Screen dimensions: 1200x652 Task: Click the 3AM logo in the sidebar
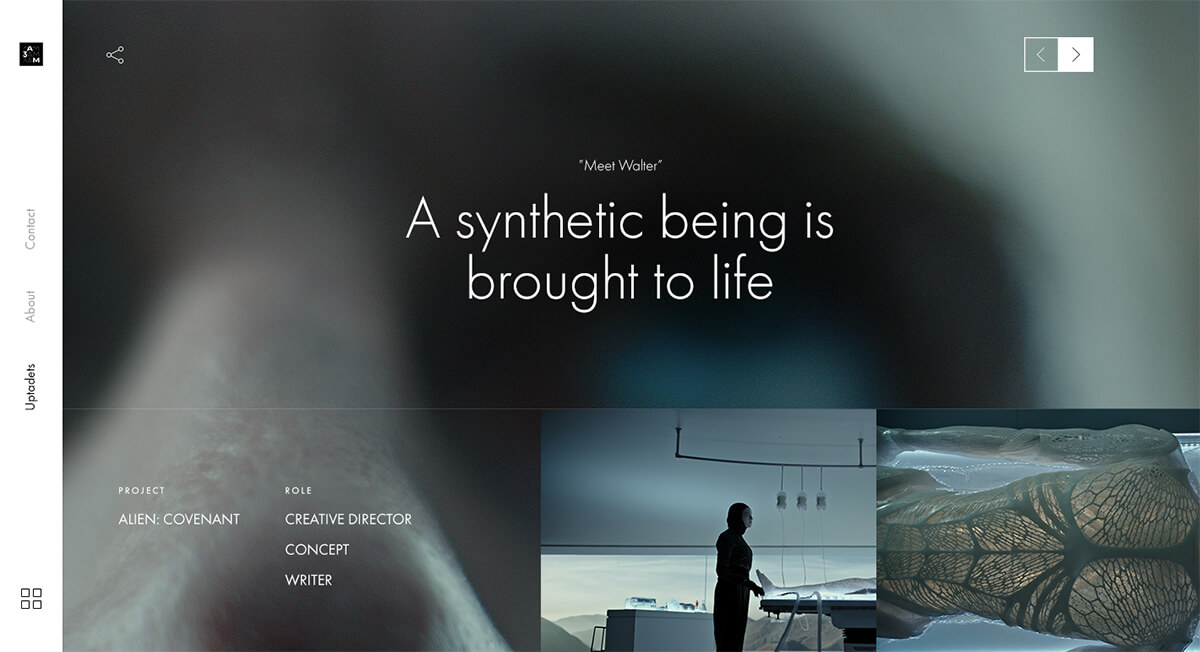(x=31, y=54)
